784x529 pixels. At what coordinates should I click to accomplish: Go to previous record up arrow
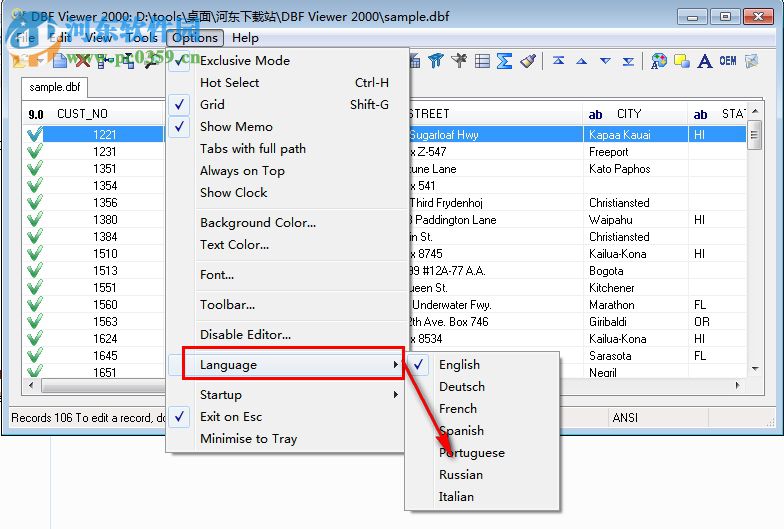pyautogui.click(x=582, y=61)
